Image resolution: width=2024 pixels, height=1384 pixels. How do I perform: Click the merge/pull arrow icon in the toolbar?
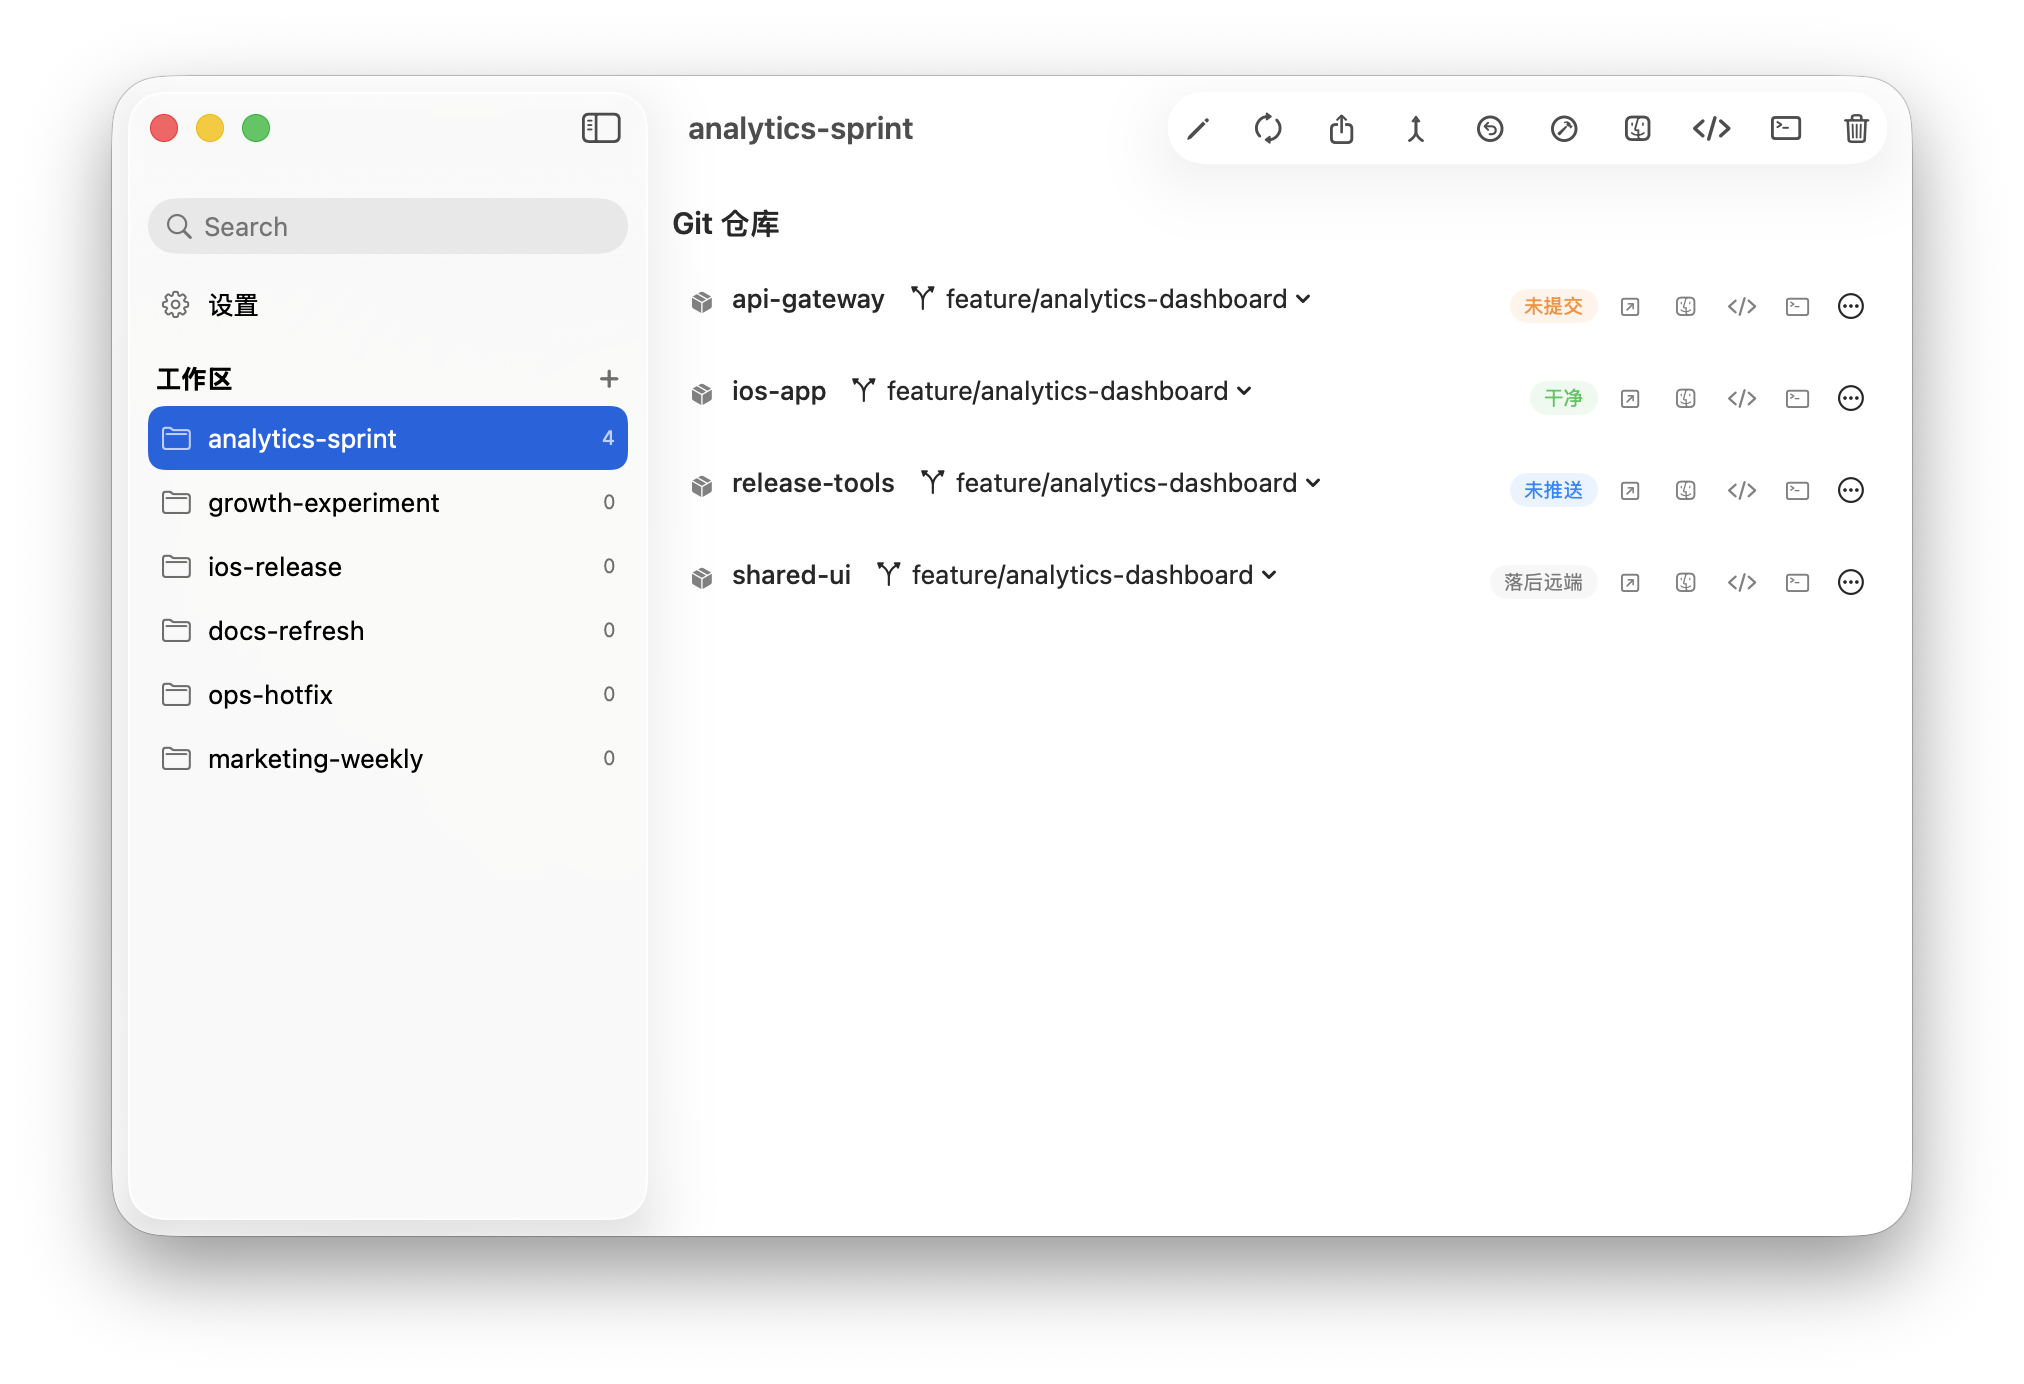point(1415,128)
